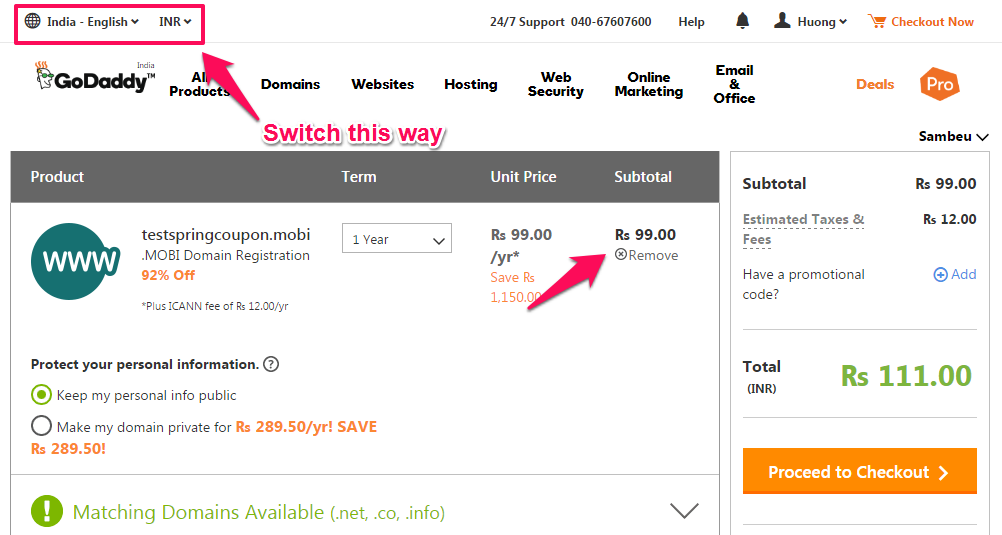Open the Estimated Taxes & Fees link
Screen dimensions: 1002x535
(x=803, y=229)
